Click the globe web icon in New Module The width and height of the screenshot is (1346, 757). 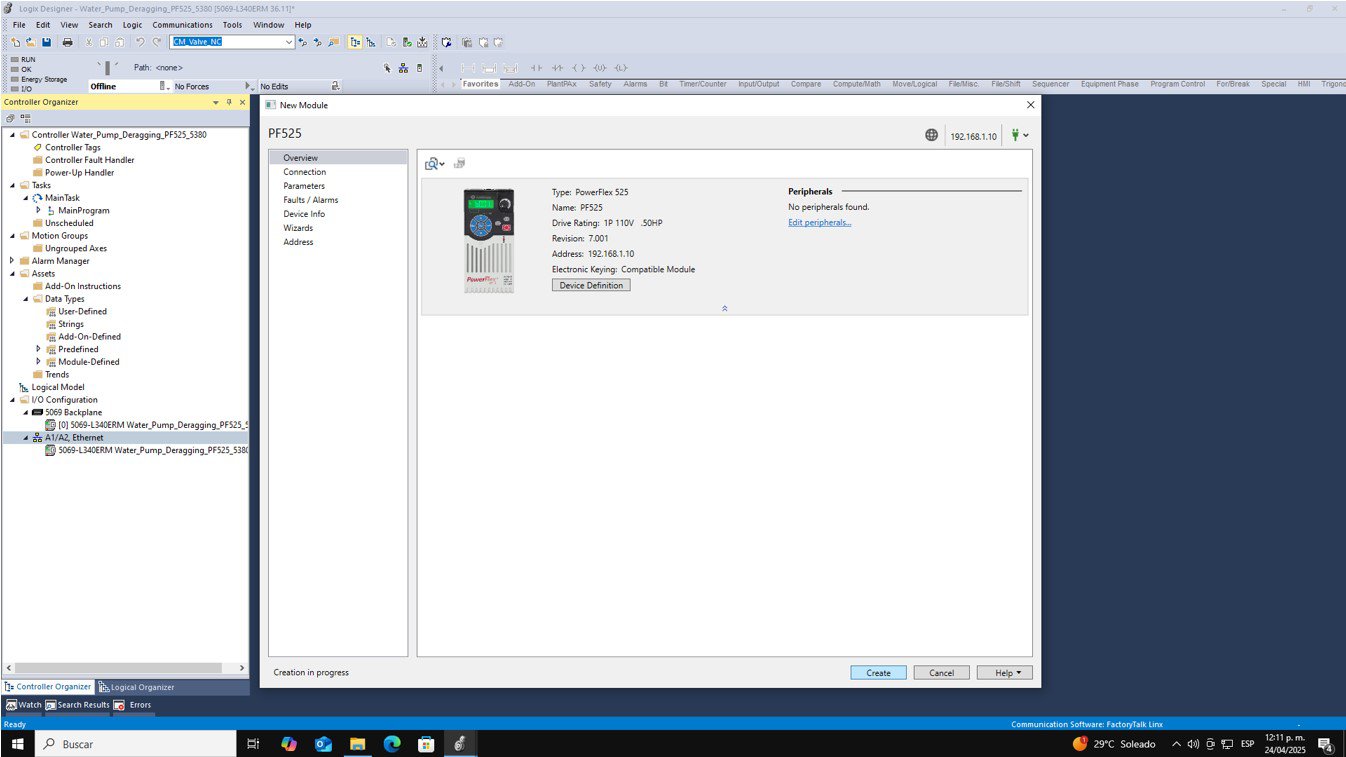pyautogui.click(x=931, y=135)
